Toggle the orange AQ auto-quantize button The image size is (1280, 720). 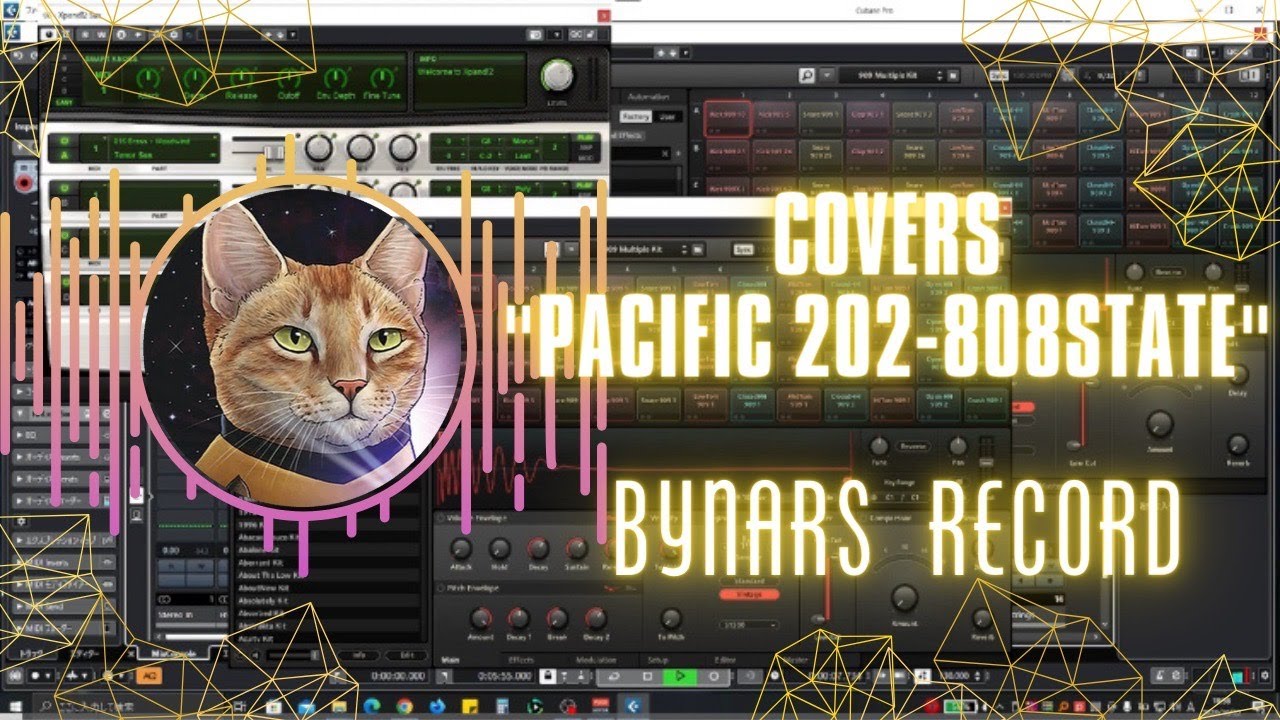pos(149,676)
